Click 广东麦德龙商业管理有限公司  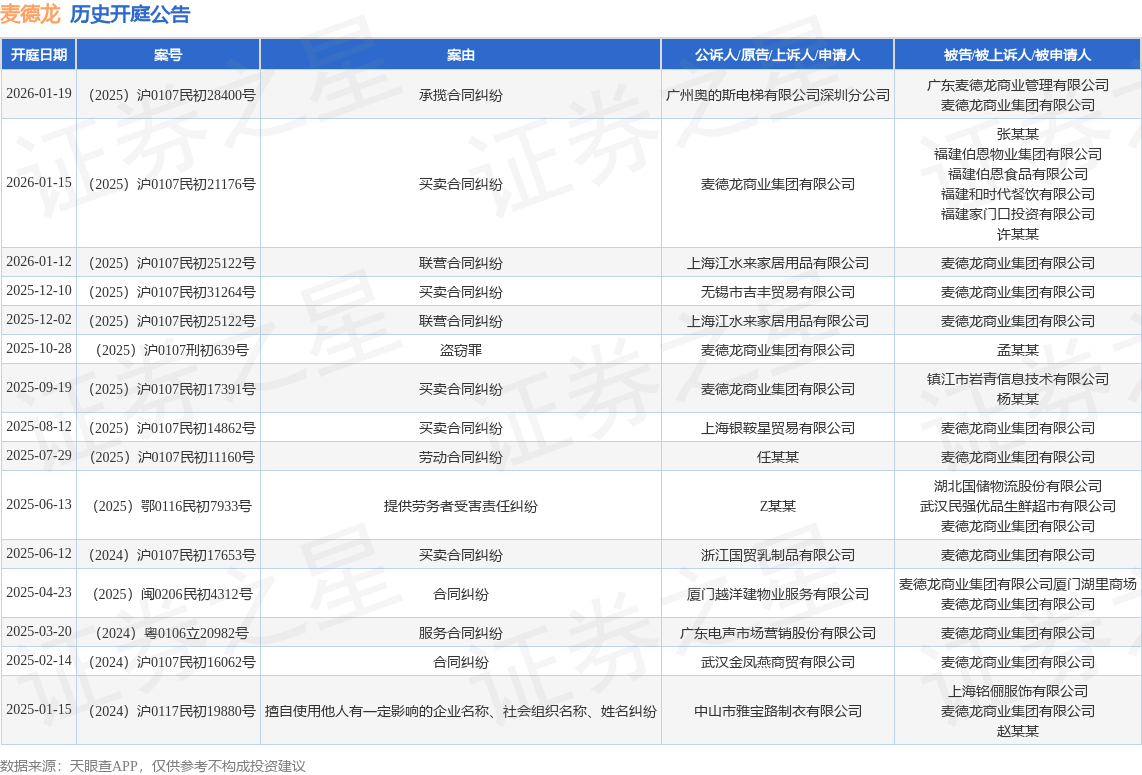[1017, 84]
